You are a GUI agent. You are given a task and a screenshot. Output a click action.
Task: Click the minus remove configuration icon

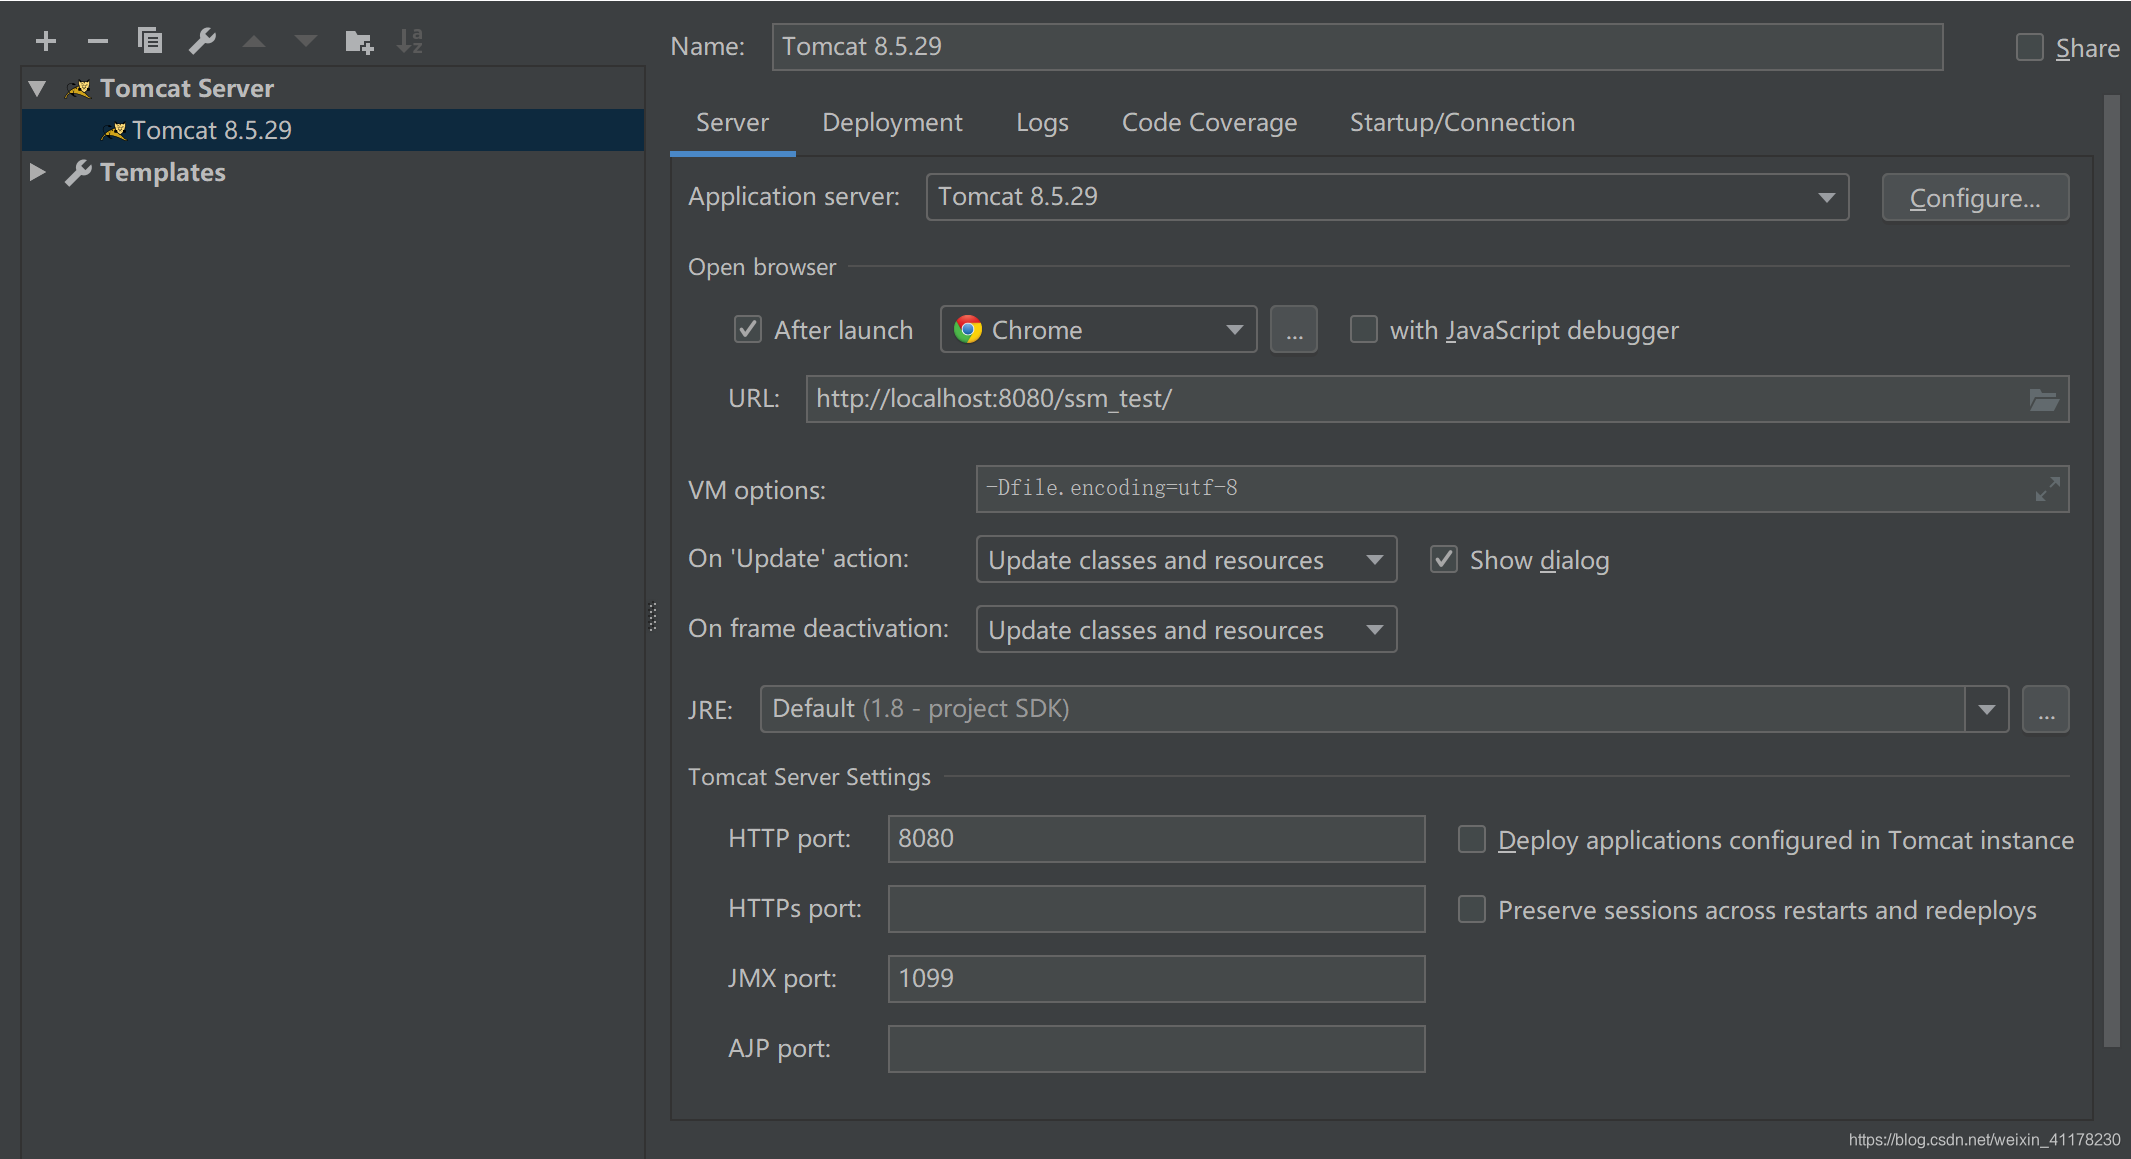[x=97, y=41]
